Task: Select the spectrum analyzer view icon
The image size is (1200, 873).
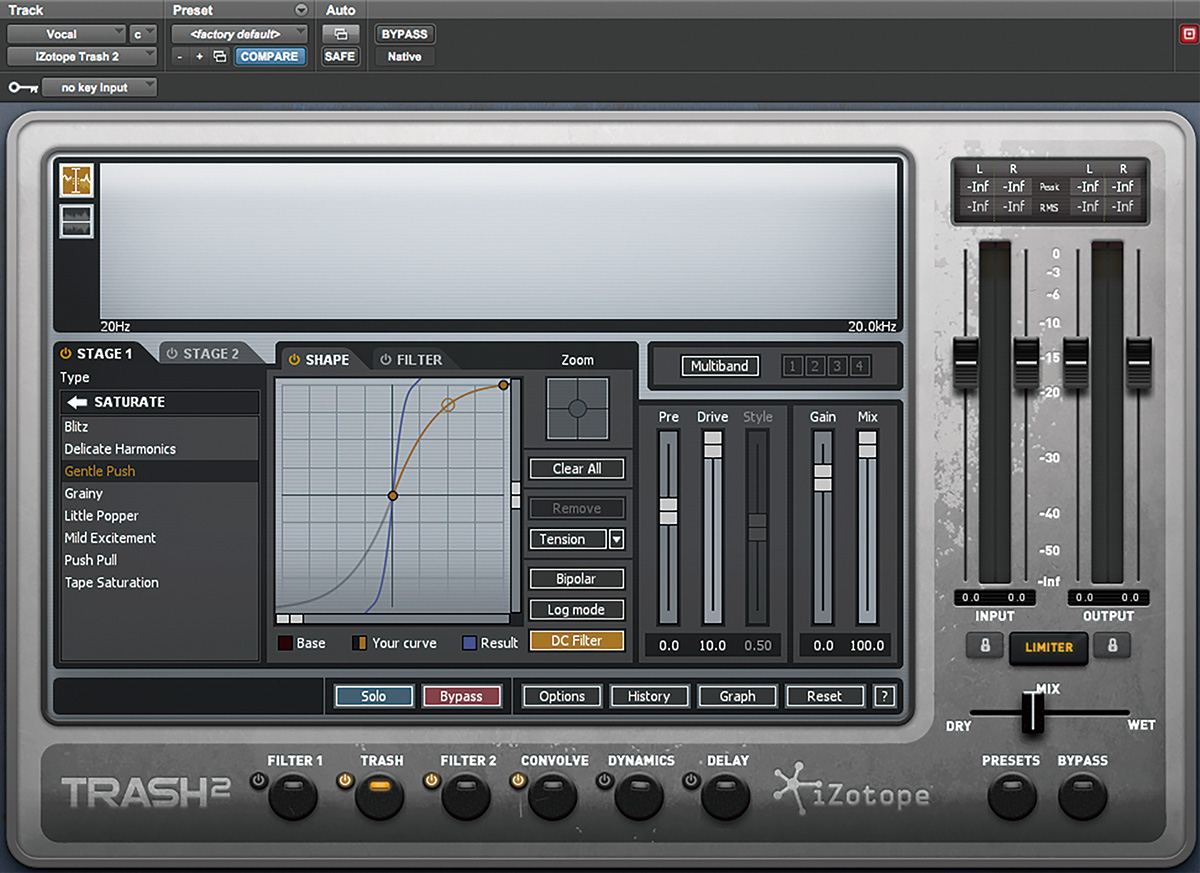Action: pos(77,181)
